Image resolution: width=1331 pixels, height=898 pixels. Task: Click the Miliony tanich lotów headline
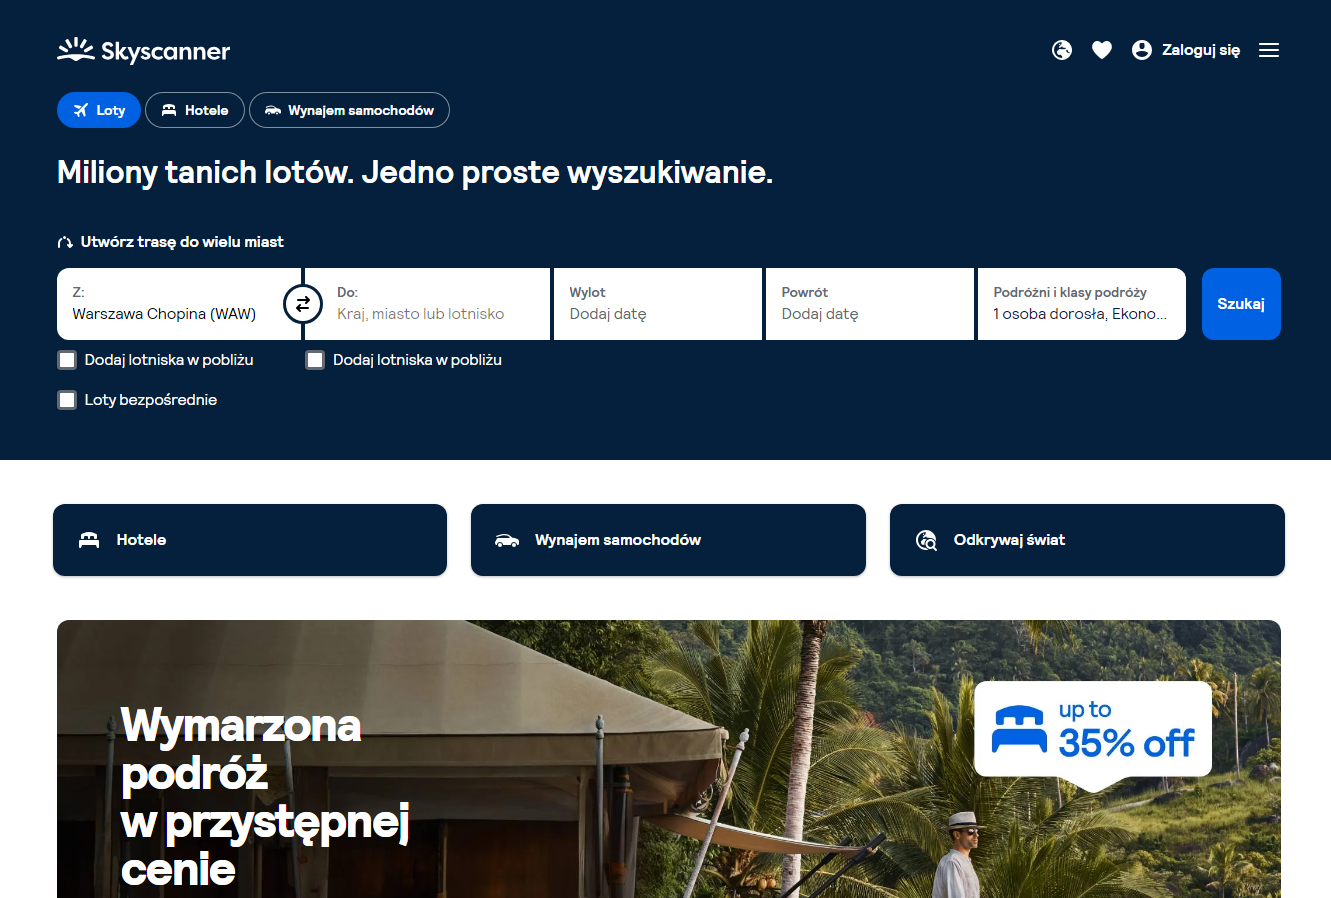point(415,172)
